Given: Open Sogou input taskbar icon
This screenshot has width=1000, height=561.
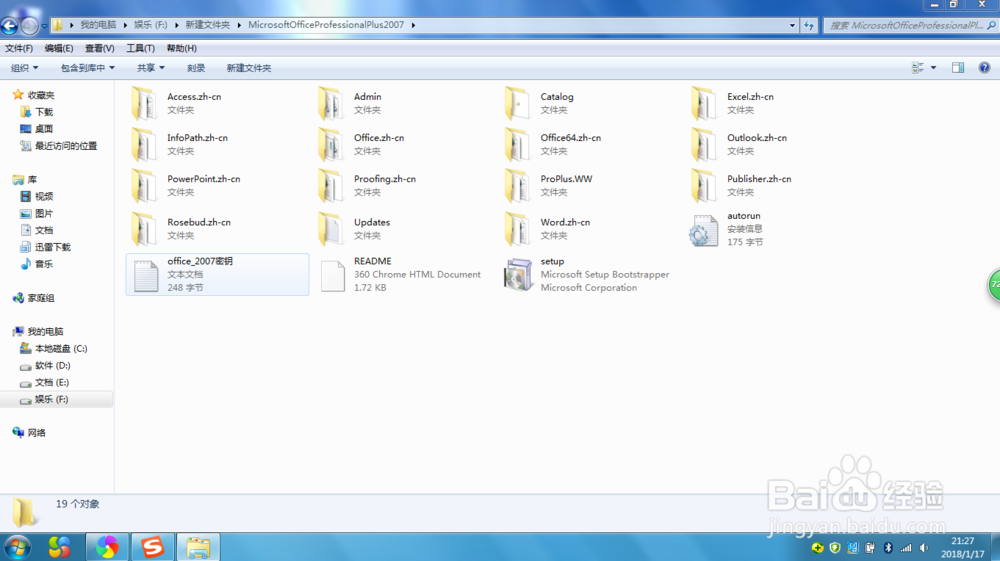Looking at the screenshot, I should [152, 547].
